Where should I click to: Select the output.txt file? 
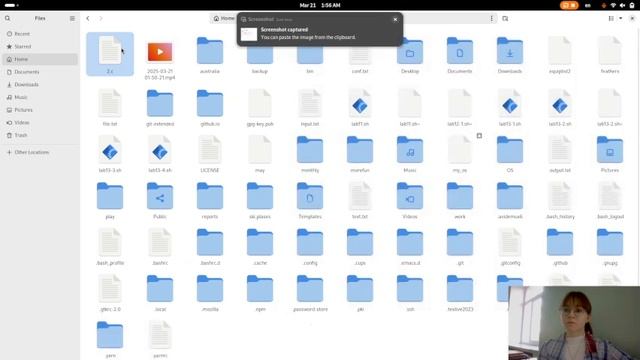[560, 150]
